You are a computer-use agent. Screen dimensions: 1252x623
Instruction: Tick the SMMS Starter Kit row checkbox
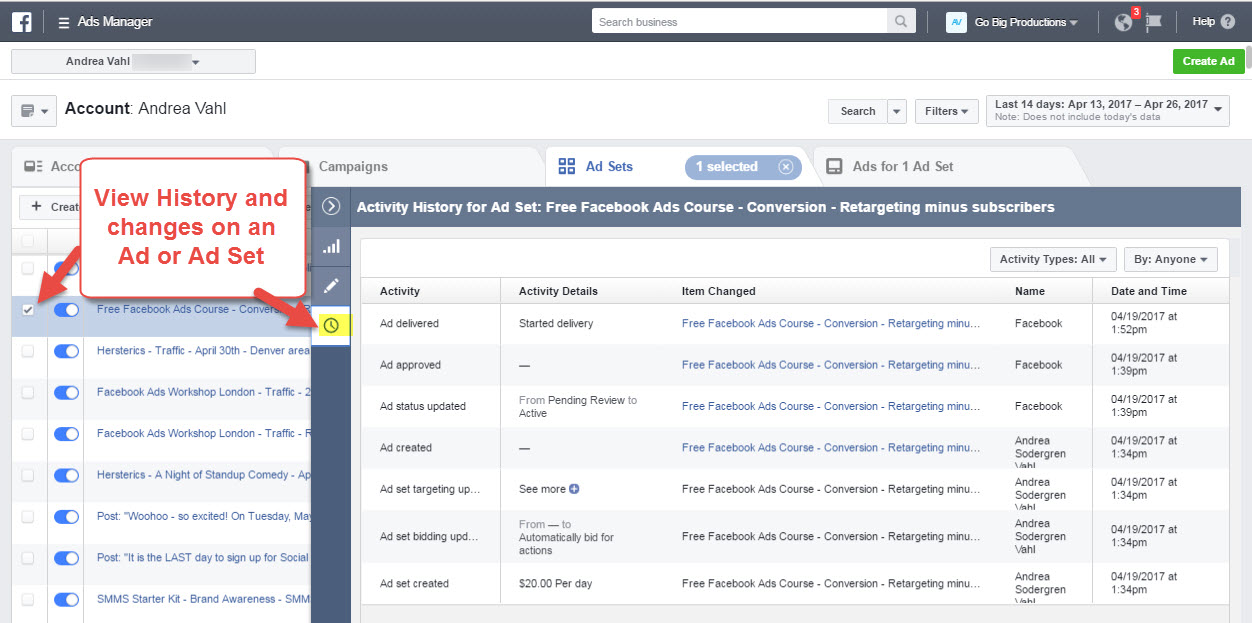tap(28, 600)
